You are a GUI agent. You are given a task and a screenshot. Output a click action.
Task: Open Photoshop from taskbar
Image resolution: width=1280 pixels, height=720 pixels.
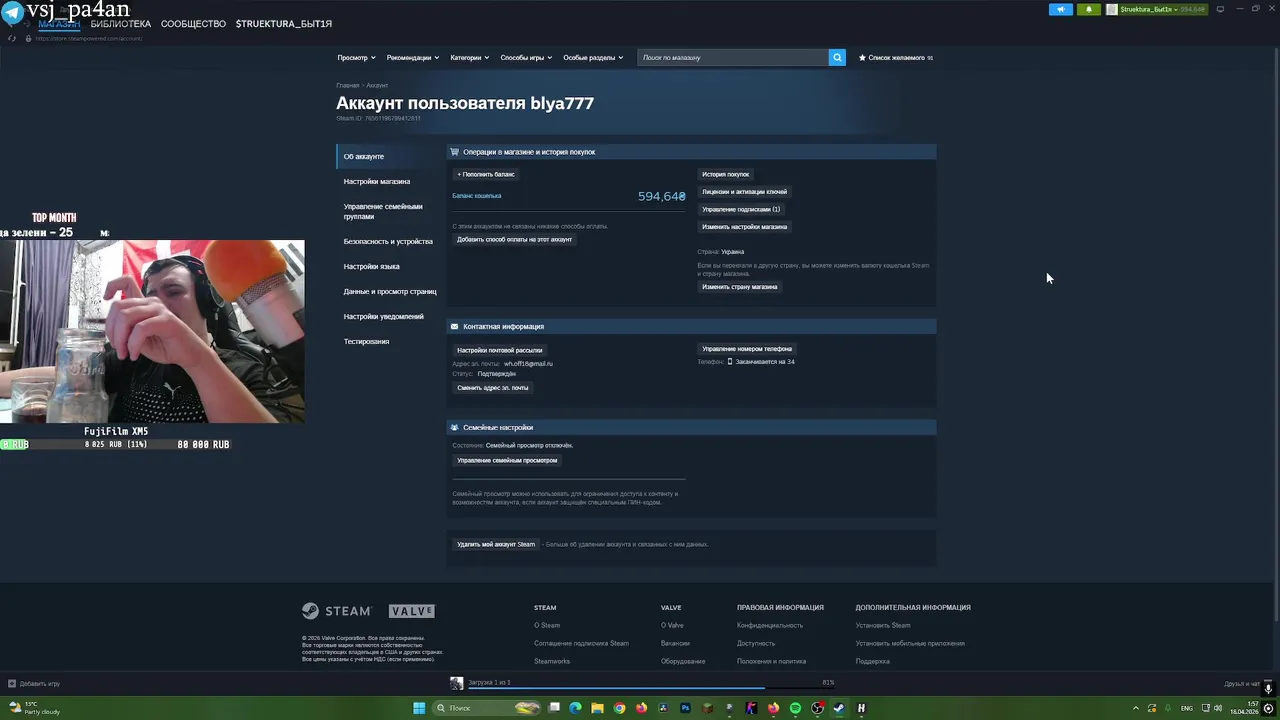click(x=685, y=708)
